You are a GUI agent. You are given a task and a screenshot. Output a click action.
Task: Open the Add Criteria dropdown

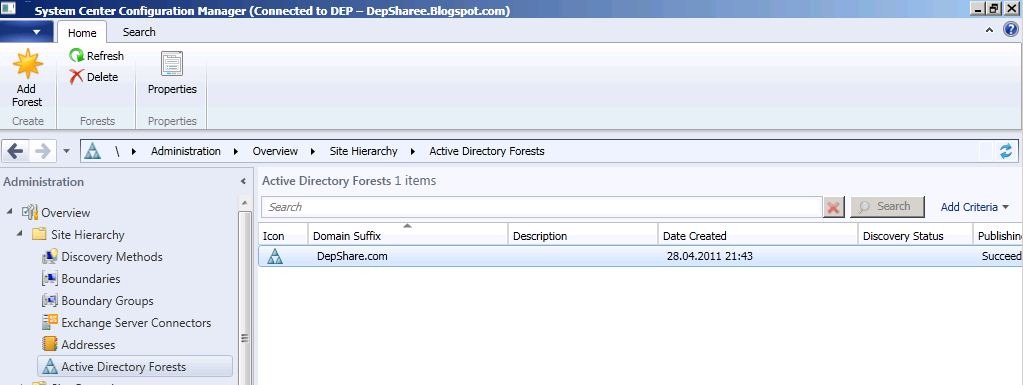point(975,207)
